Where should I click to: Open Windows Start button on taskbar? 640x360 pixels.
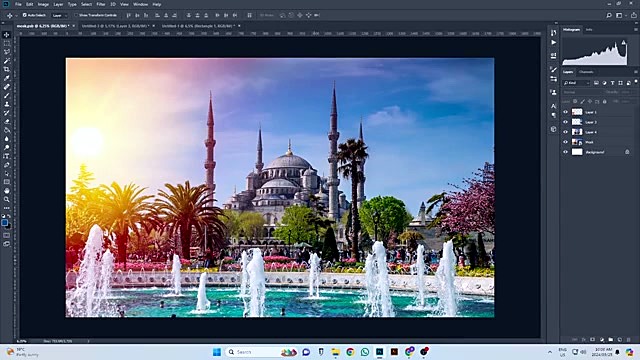click(x=217, y=352)
